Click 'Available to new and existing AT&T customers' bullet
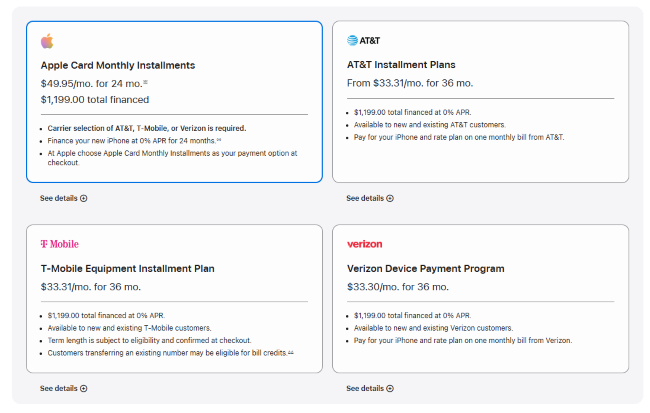The width and height of the screenshot is (650, 413). click(429, 124)
